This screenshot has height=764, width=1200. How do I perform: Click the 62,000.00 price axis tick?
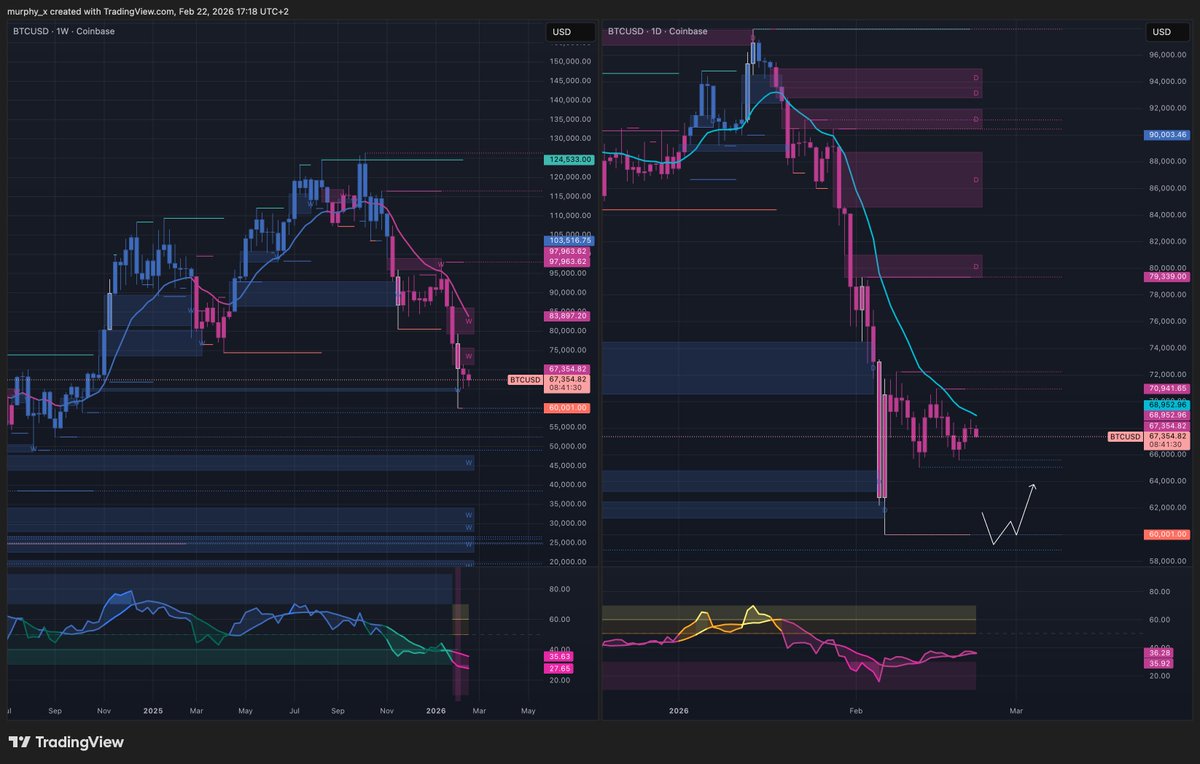(x=1170, y=508)
